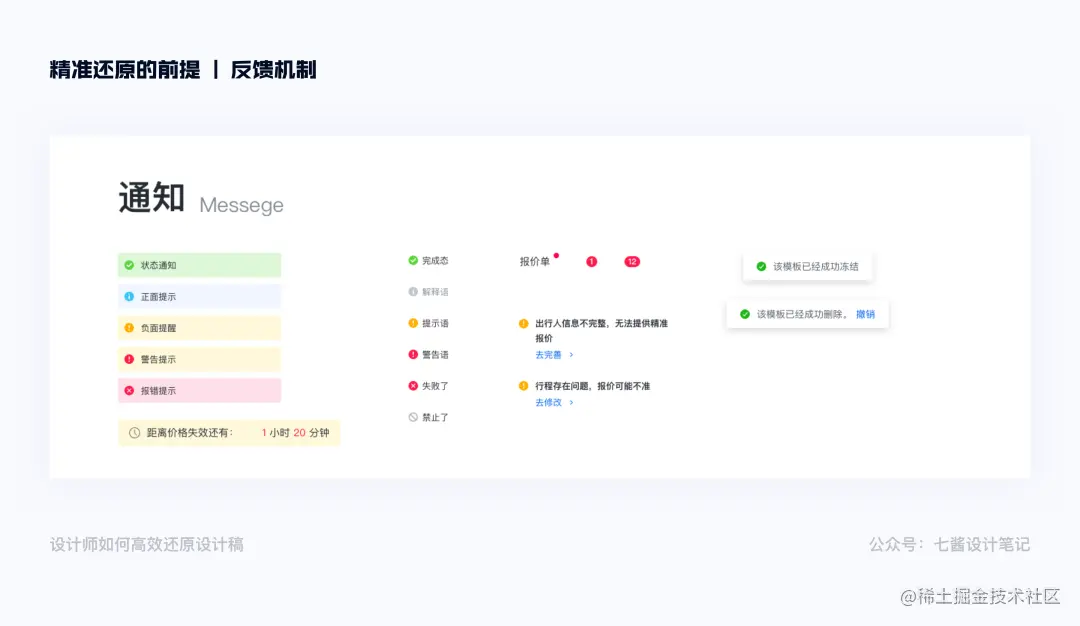Expand details with the chevron after 去完善
Image resolution: width=1080 pixels, height=626 pixels.
tap(573, 354)
